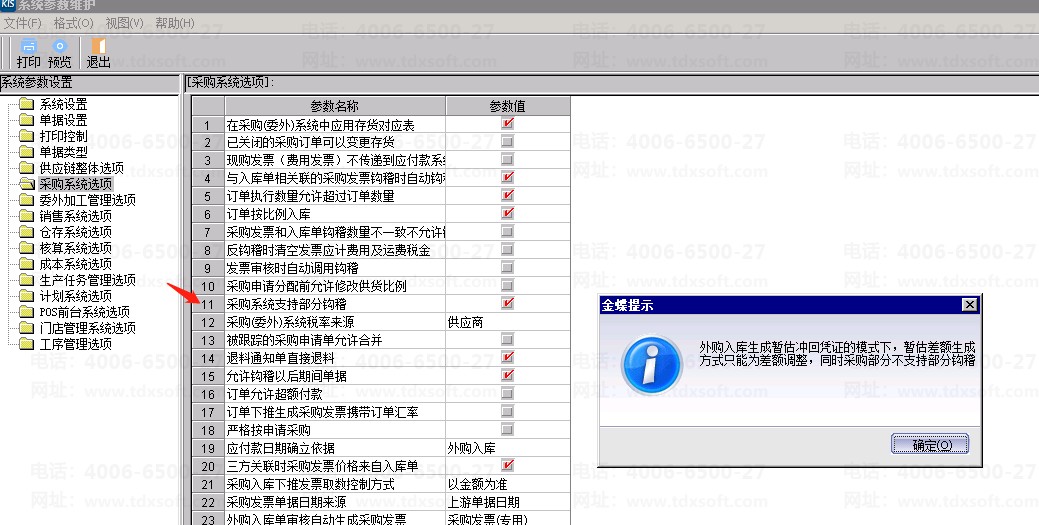Select the 销售系统选项 folder icon

(x=27, y=216)
